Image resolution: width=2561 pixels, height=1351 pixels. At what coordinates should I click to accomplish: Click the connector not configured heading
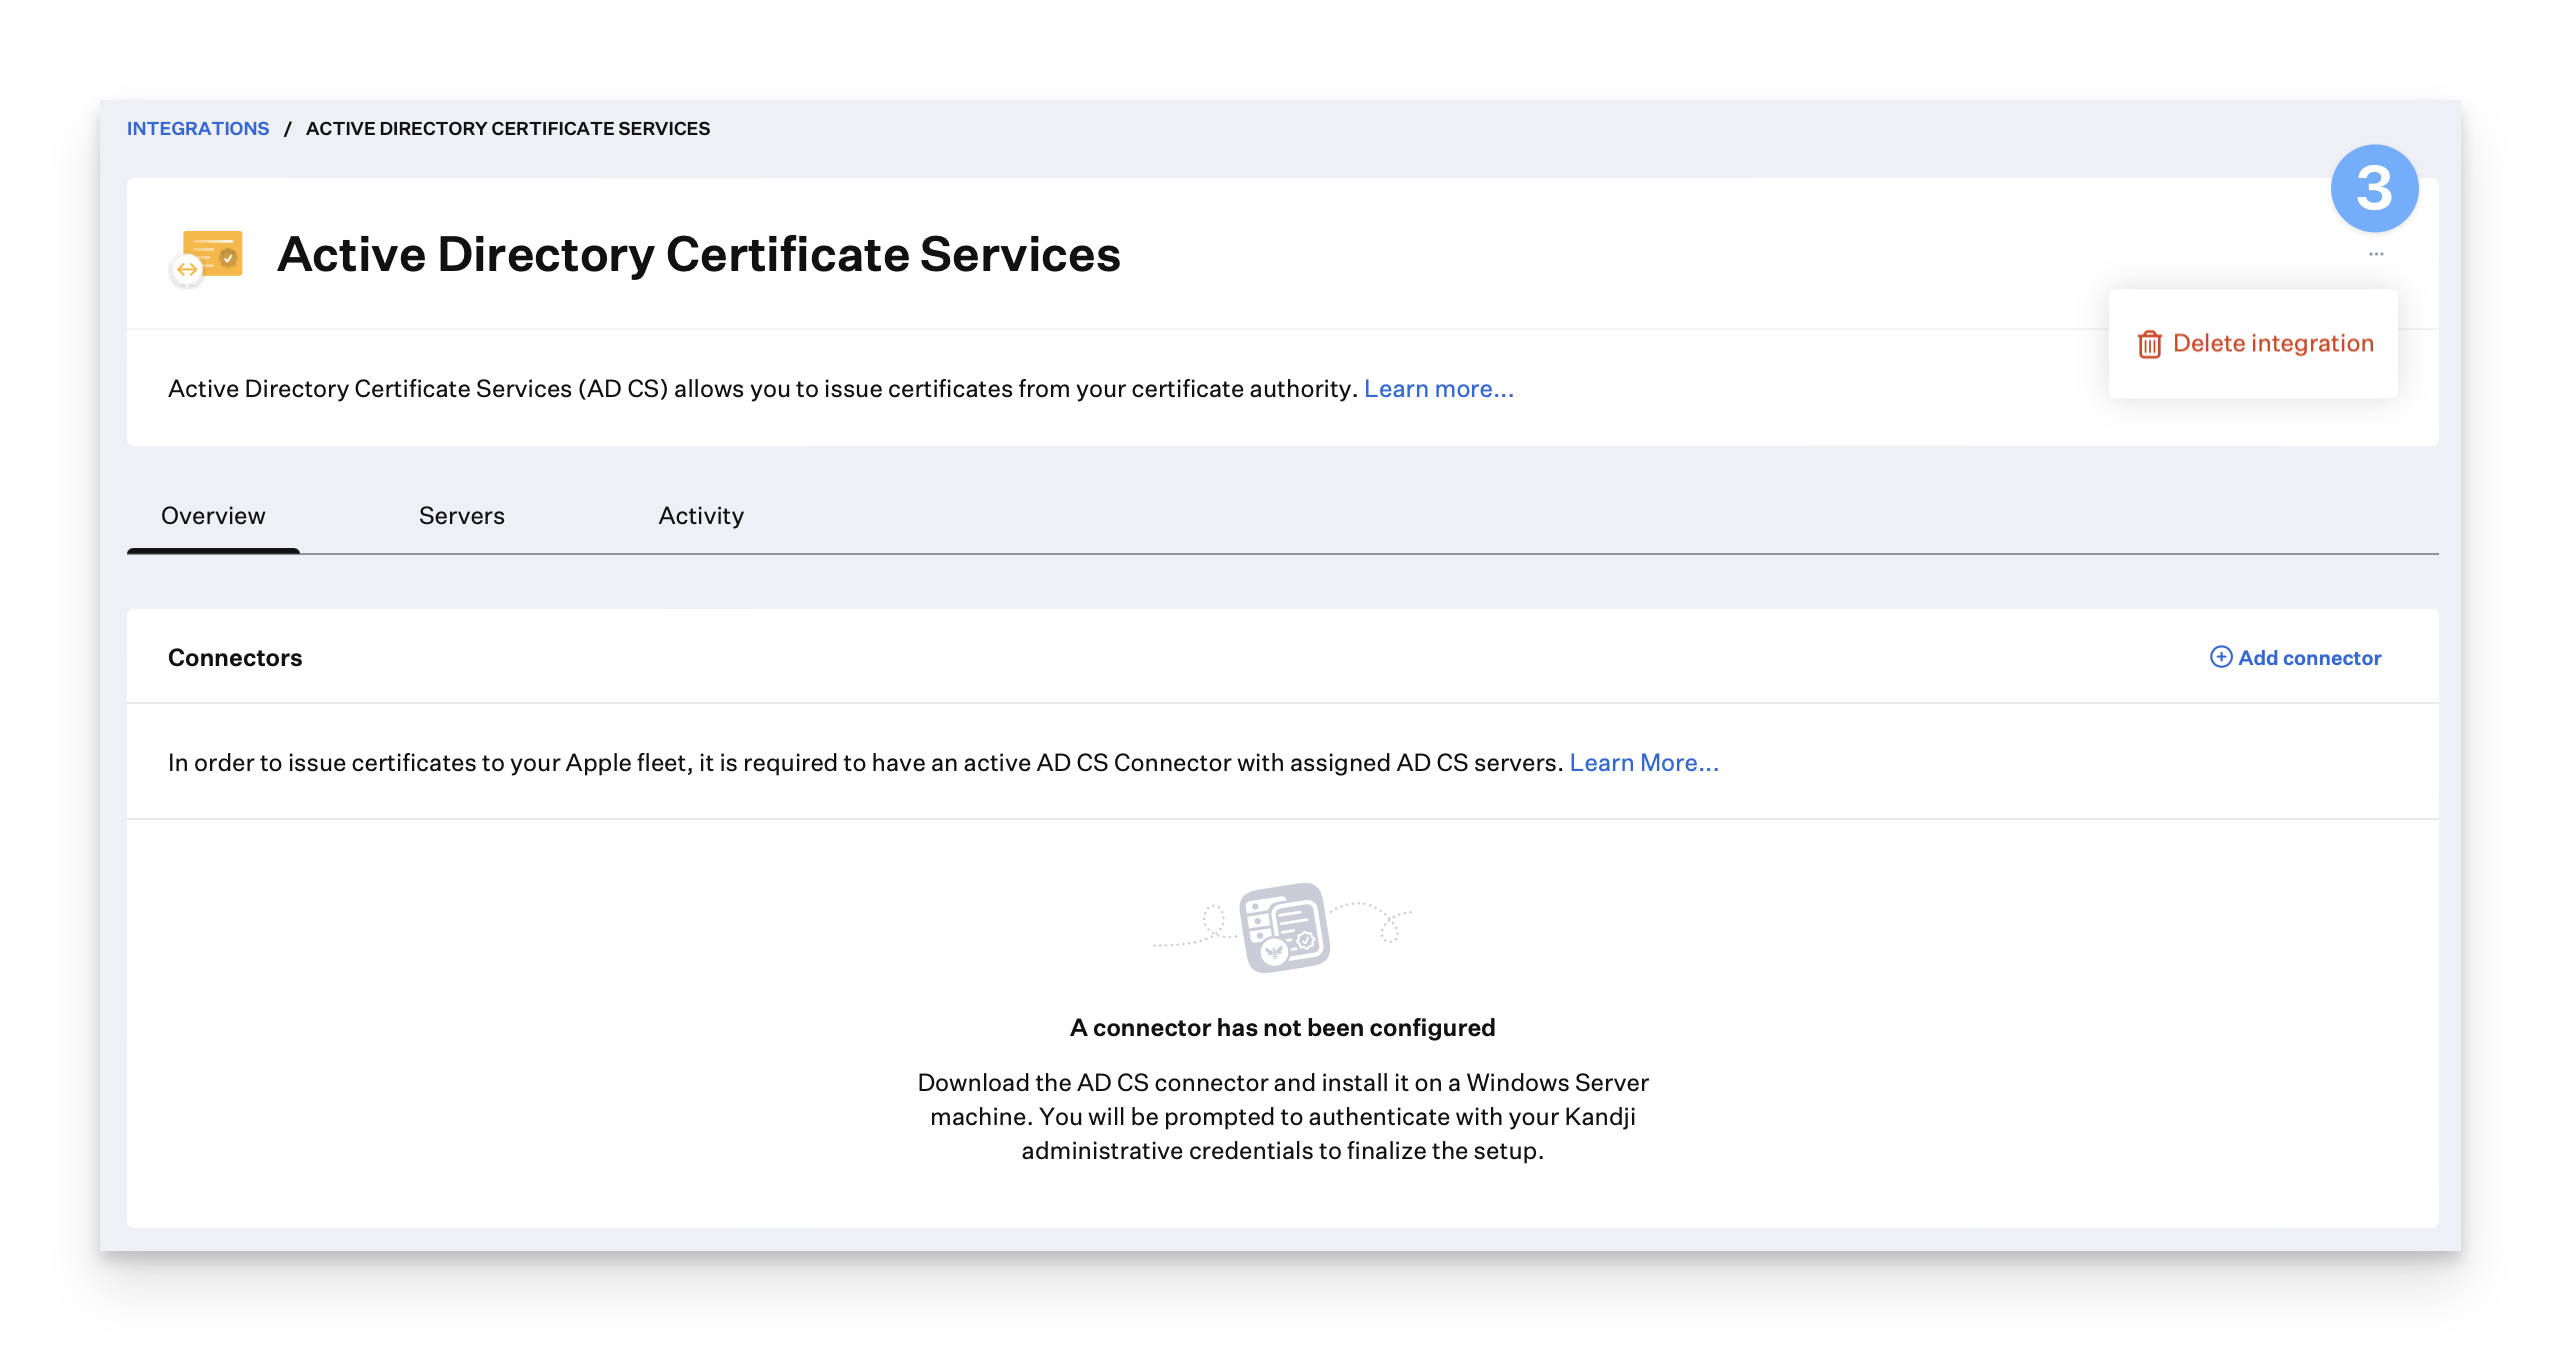[1282, 1028]
